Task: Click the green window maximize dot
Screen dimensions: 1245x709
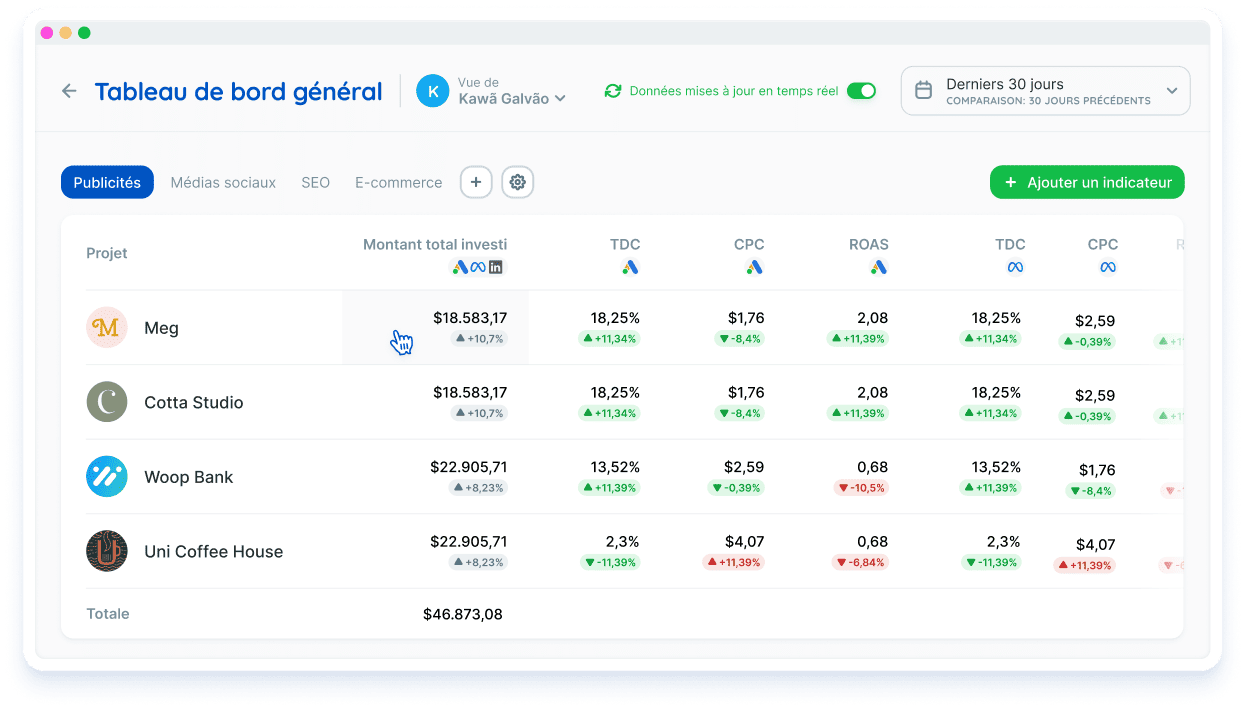Action: [84, 33]
